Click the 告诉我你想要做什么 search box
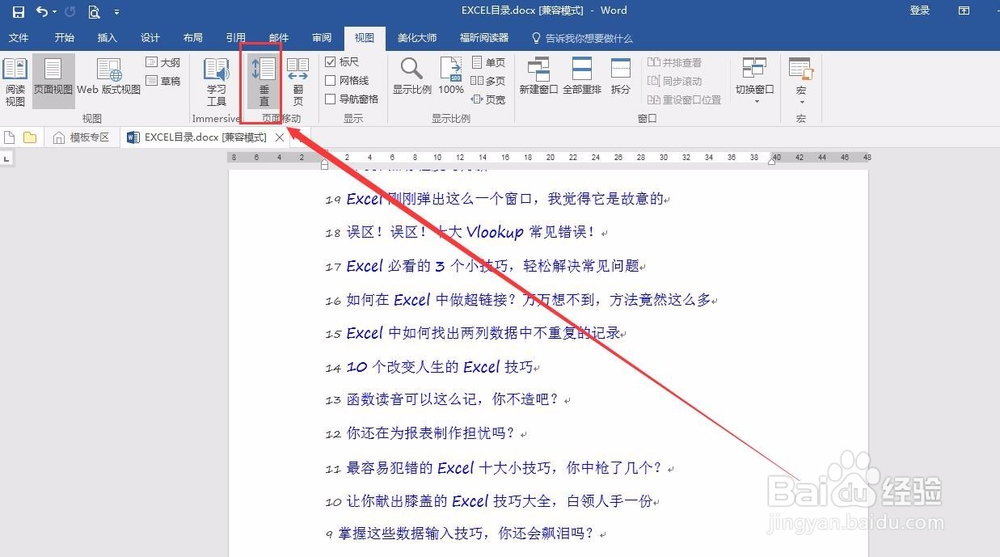This screenshot has height=557, width=1000. pyautogui.click(x=582, y=38)
